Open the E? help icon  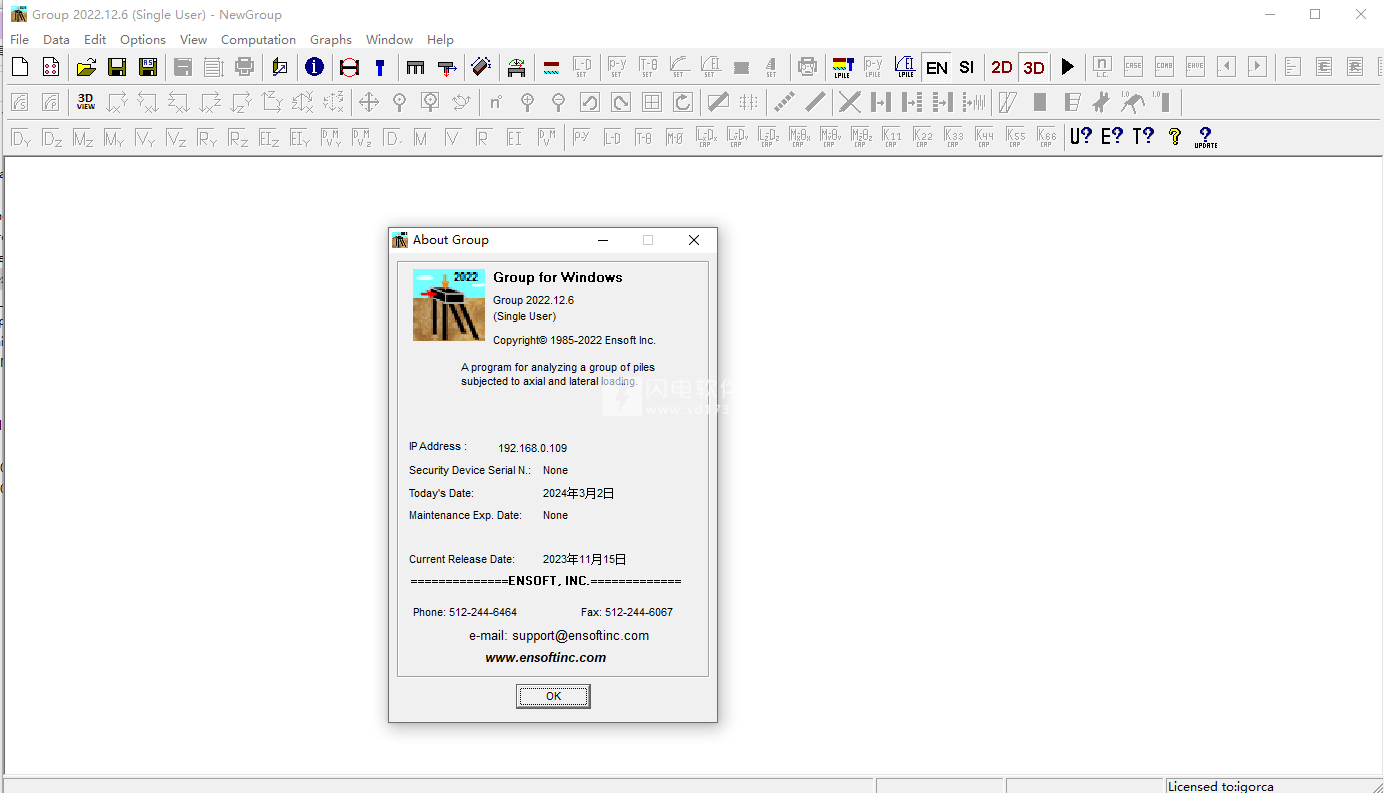pos(1112,136)
